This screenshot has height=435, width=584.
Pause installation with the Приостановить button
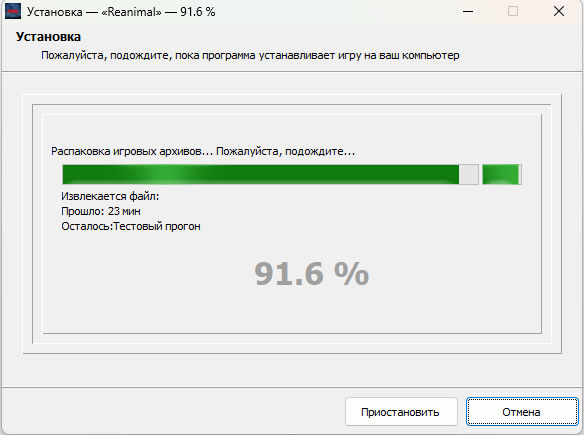pyautogui.click(x=401, y=412)
